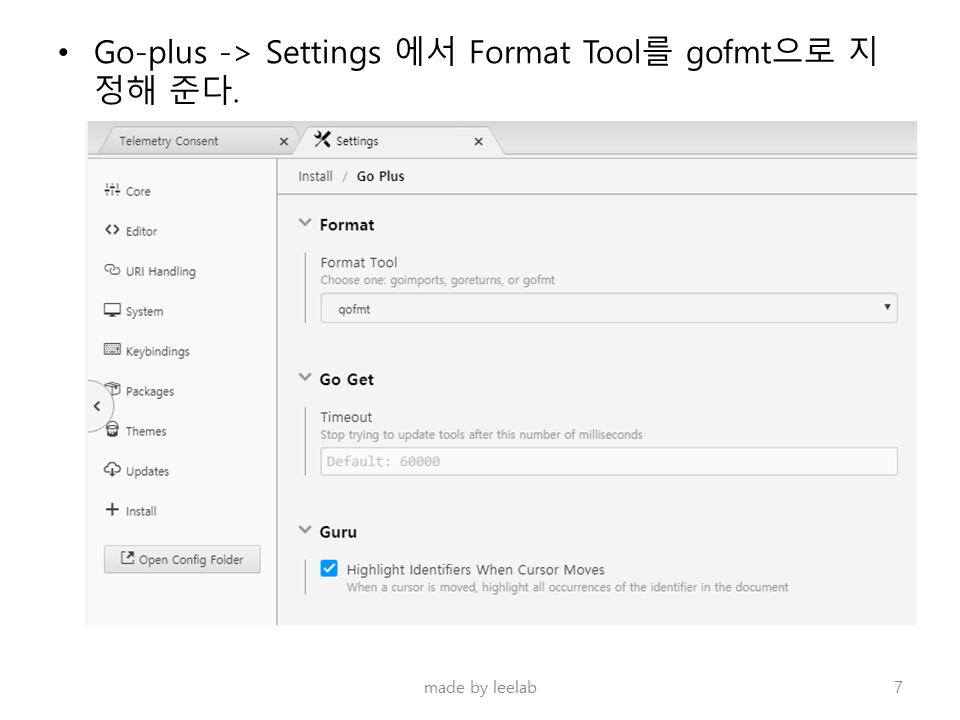This screenshot has width=960, height=720.
Task: Click the URI Handling link icon
Action: tap(112, 269)
